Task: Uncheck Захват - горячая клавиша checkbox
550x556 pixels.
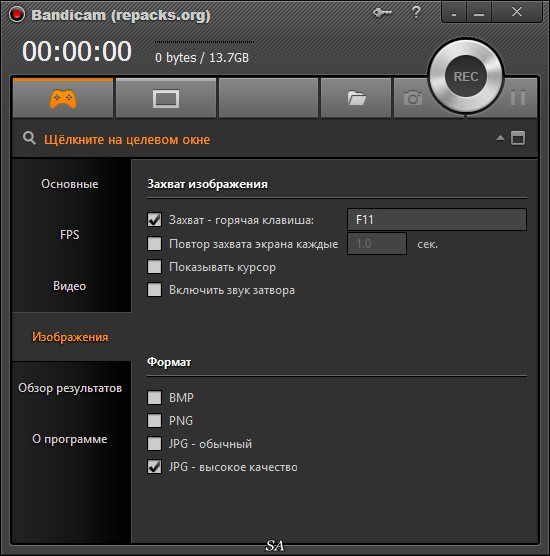Action: pyautogui.click(x=154, y=220)
